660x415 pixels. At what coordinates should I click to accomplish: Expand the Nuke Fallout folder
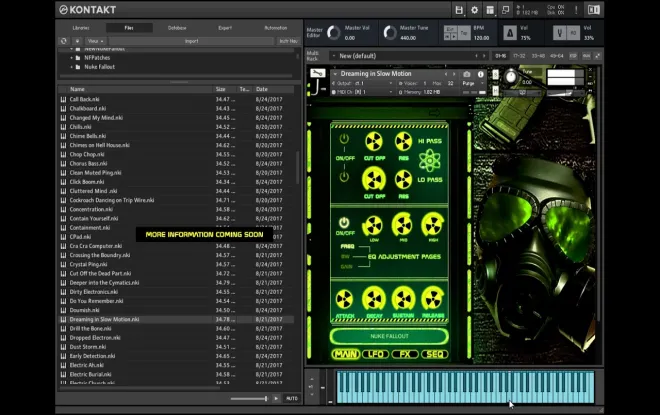pyautogui.click(x=72, y=67)
